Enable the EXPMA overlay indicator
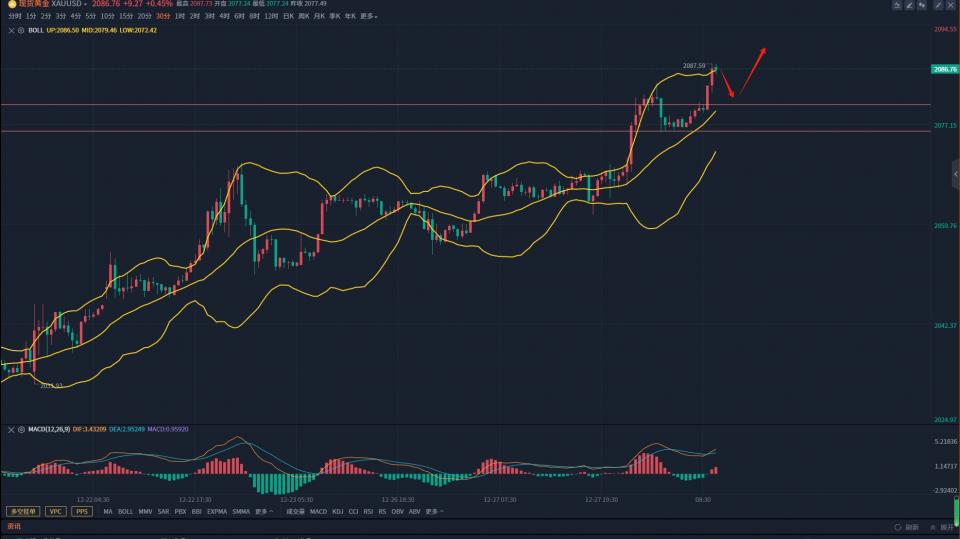The image size is (960, 539). (217, 511)
